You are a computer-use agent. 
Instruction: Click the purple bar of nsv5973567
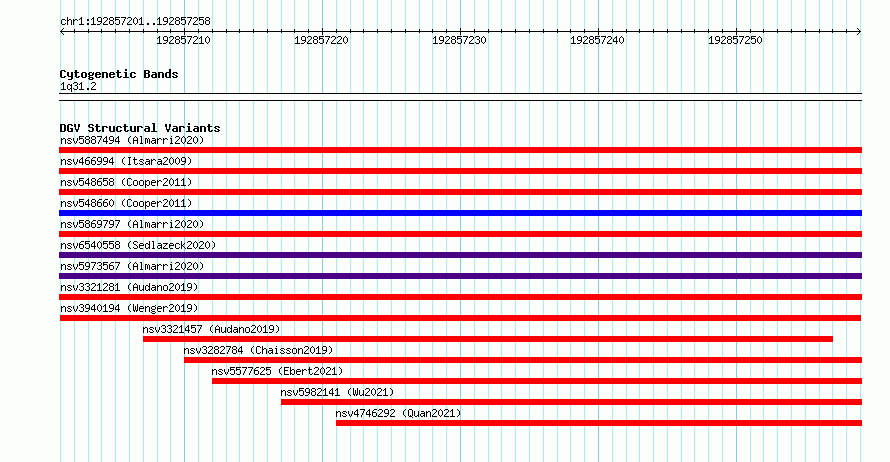pos(460,276)
